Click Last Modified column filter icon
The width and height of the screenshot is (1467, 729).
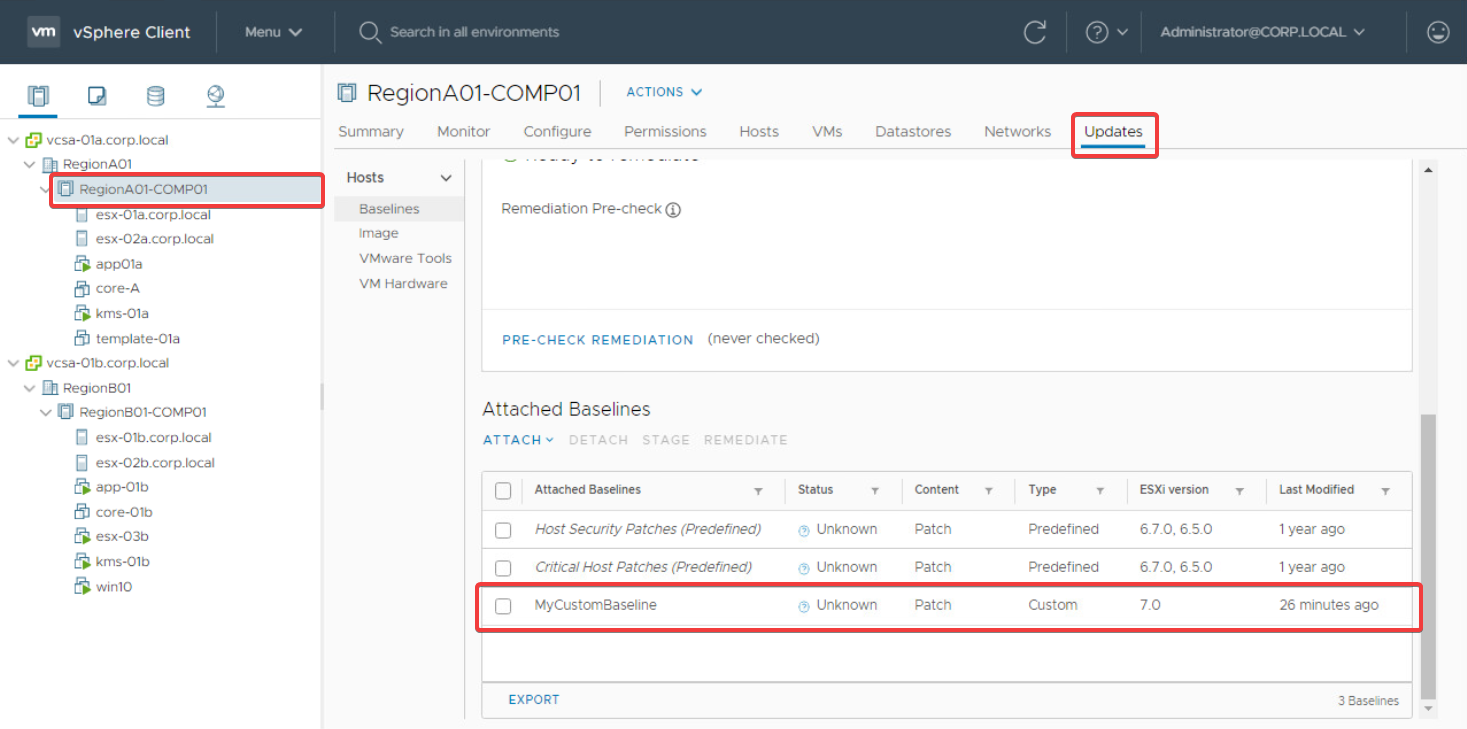1386,491
